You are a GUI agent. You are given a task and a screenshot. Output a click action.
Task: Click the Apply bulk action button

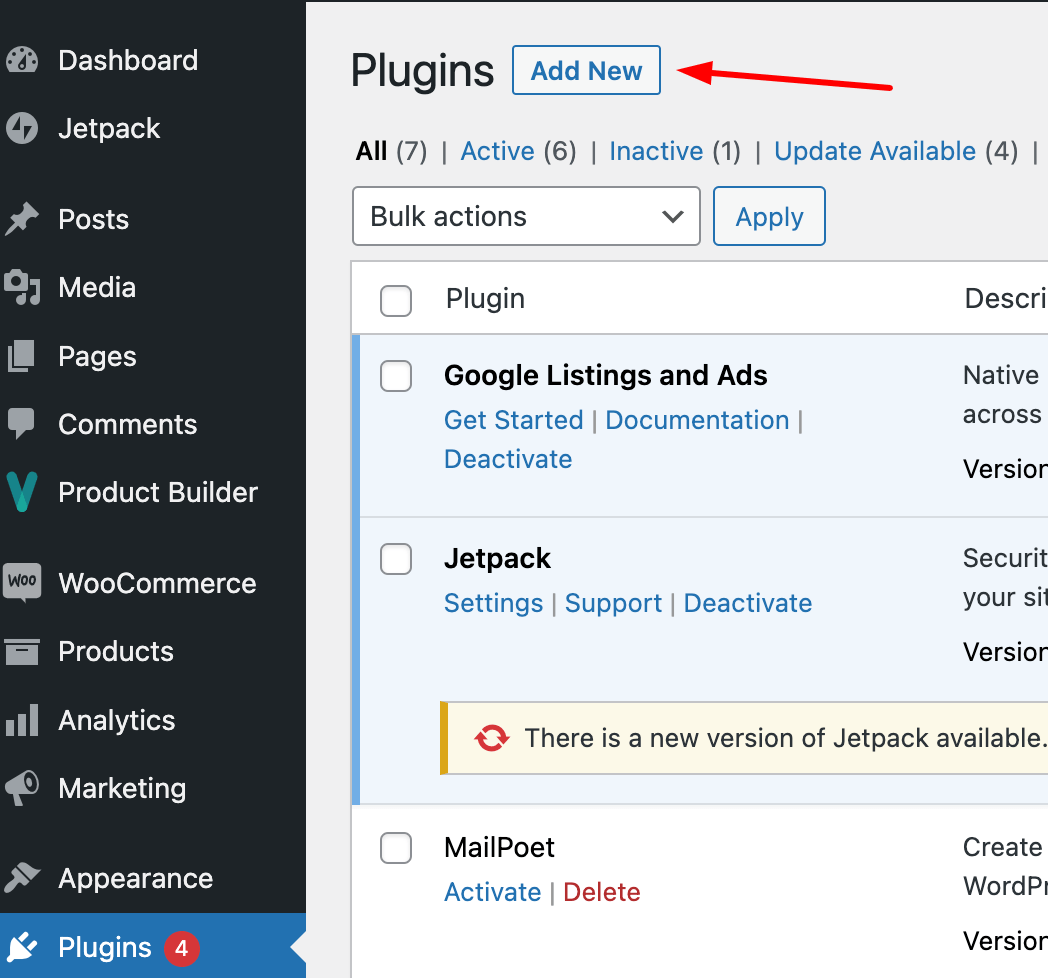(769, 216)
